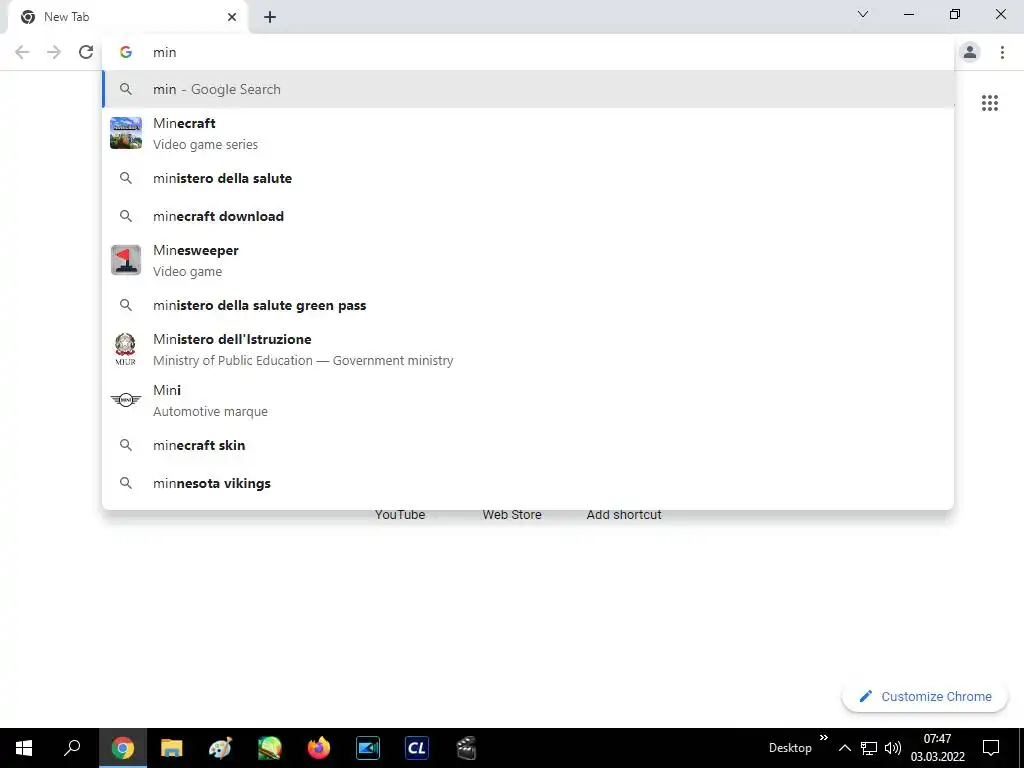This screenshot has height=768, width=1024.
Task: Open the blue screen-capture app on the taskbar
Action: pos(368,748)
